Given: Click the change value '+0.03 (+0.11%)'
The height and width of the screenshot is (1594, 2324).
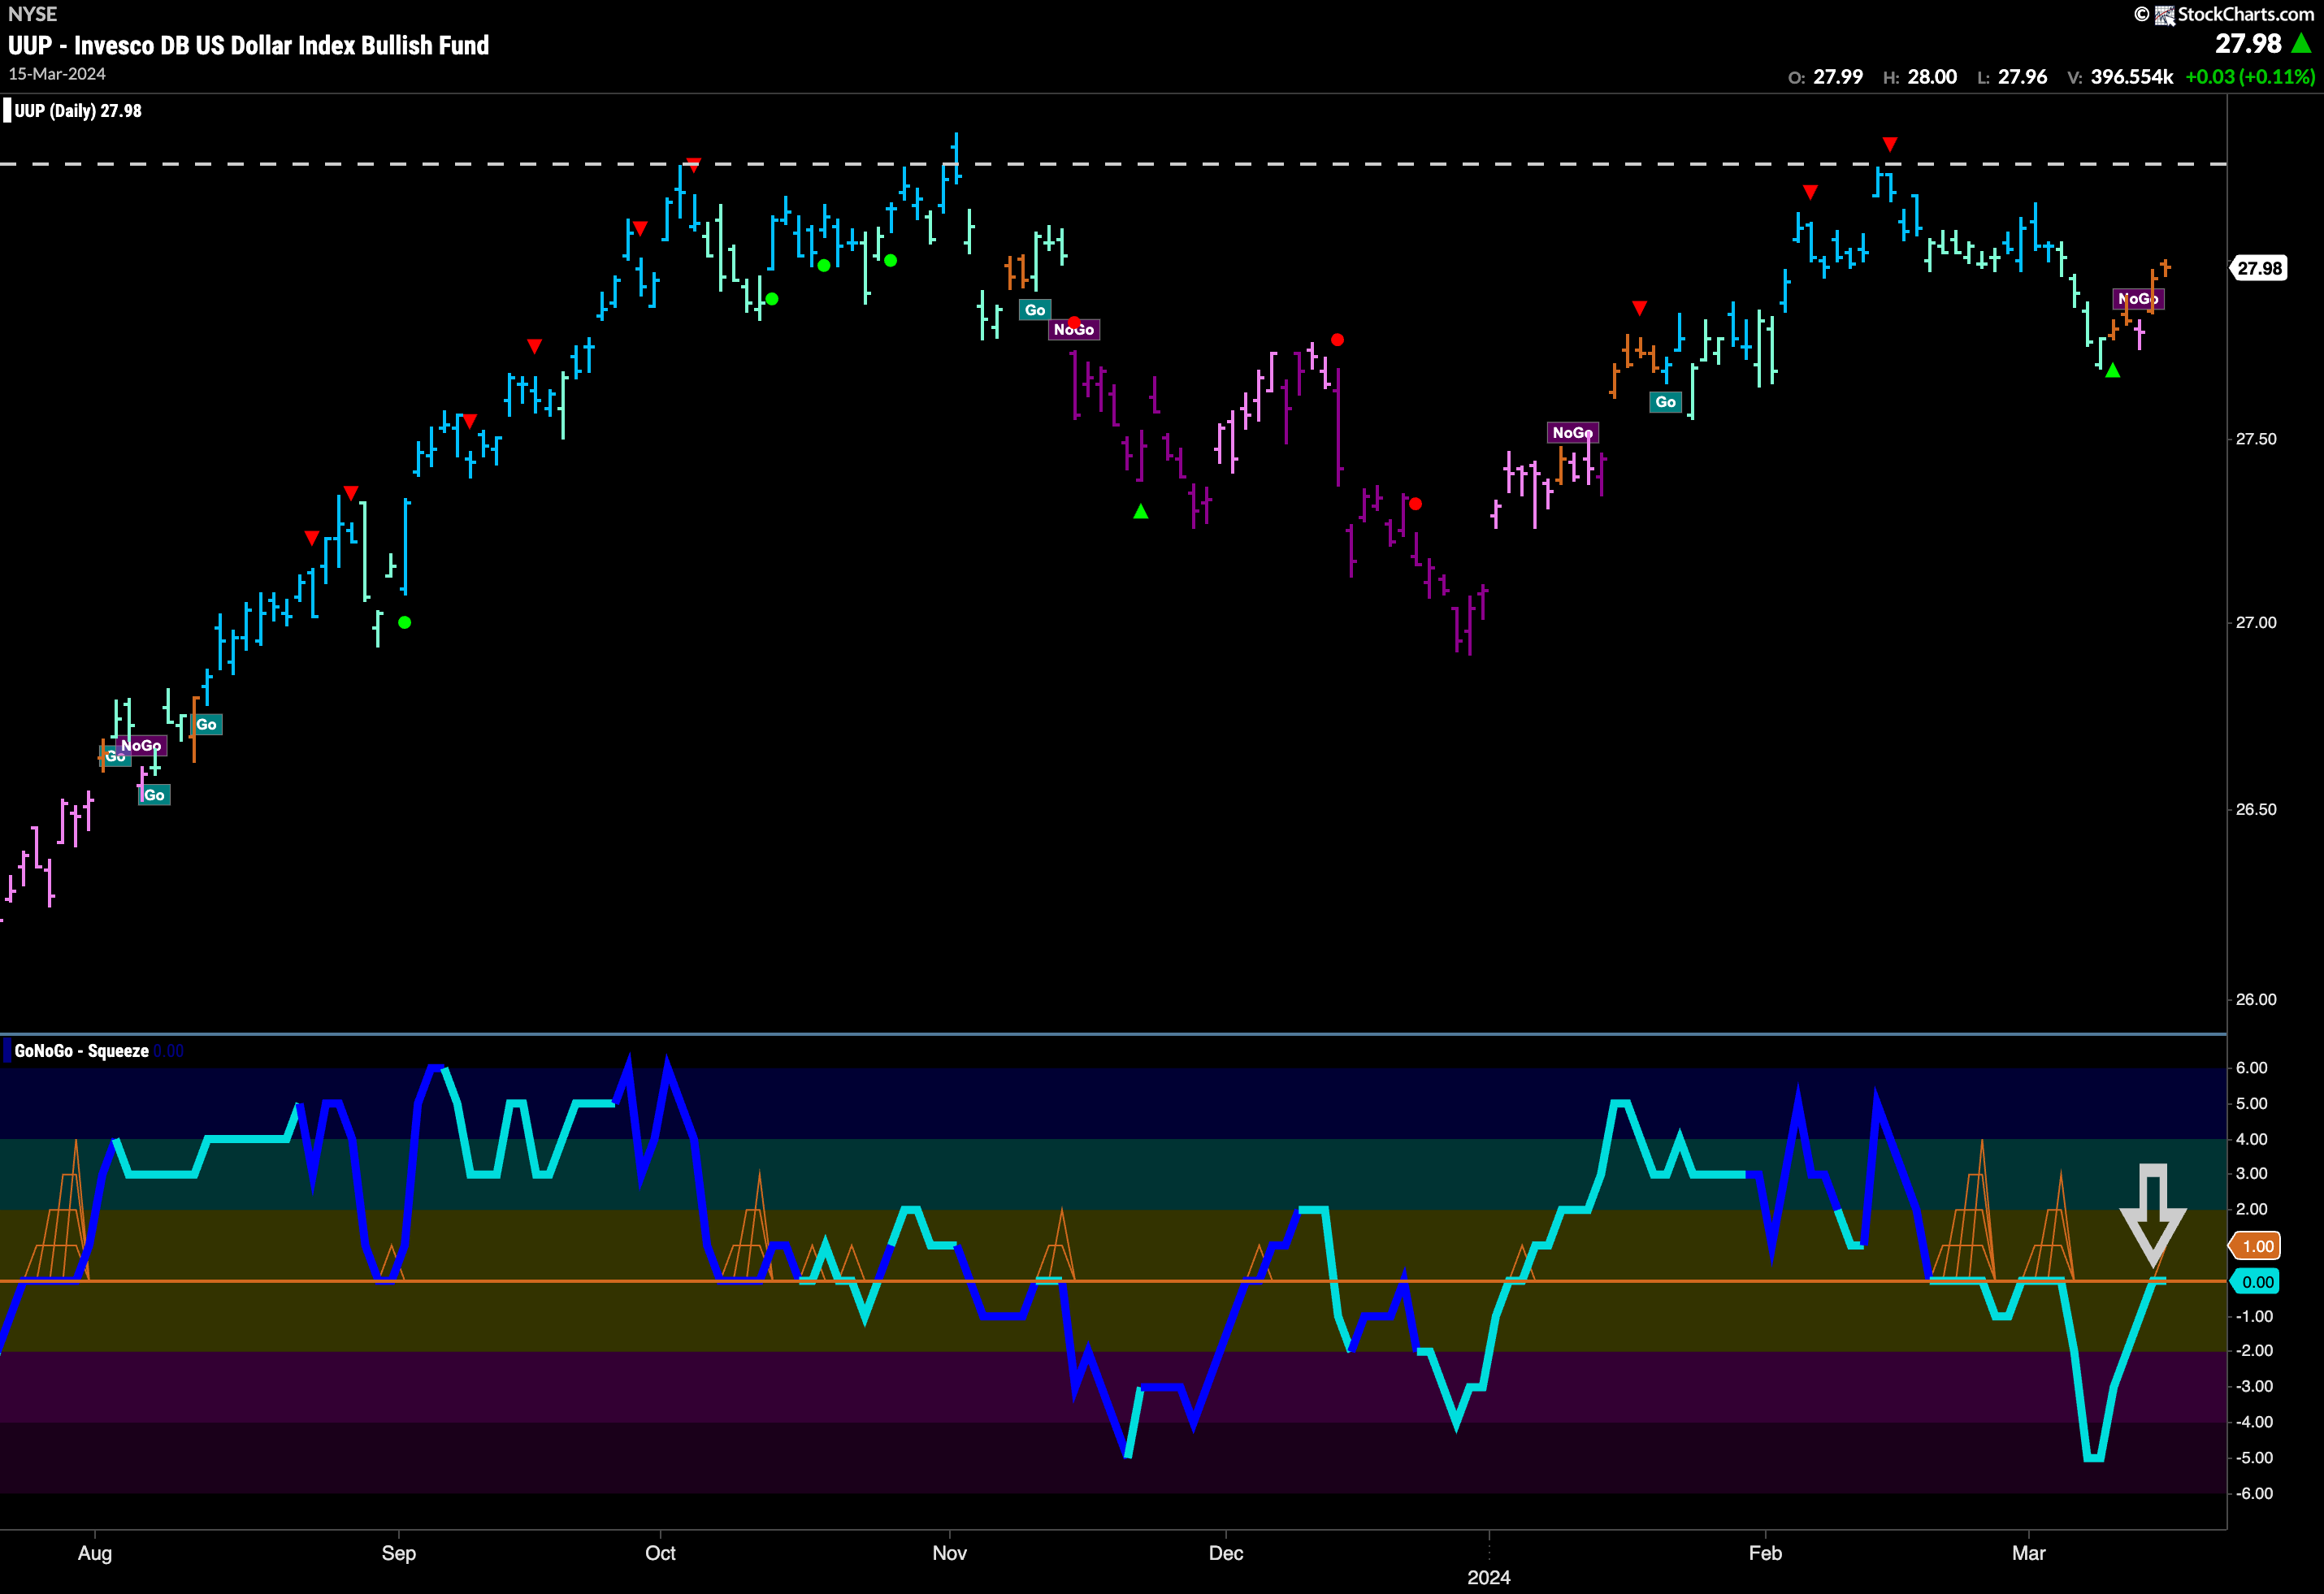Looking at the screenshot, I should click(2250, 77).
